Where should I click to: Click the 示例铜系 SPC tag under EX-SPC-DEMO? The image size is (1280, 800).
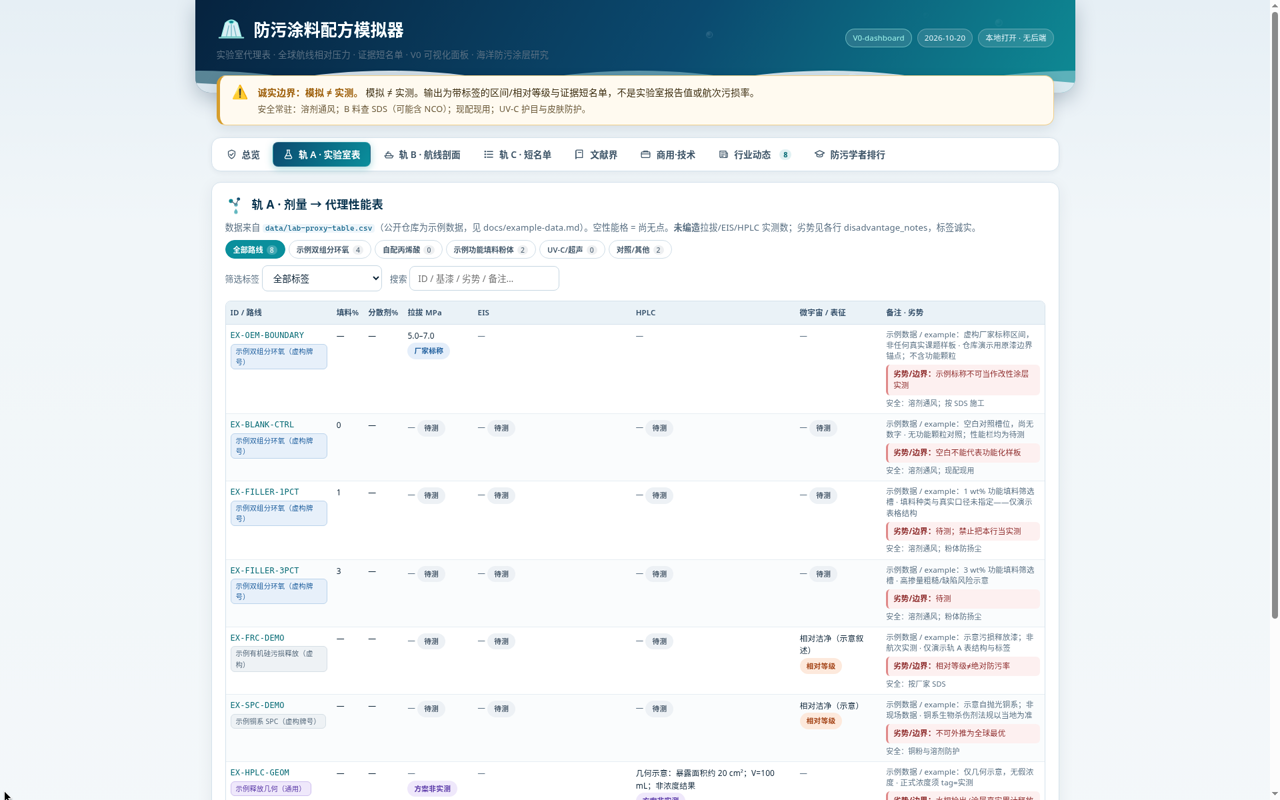click(278, 721)
